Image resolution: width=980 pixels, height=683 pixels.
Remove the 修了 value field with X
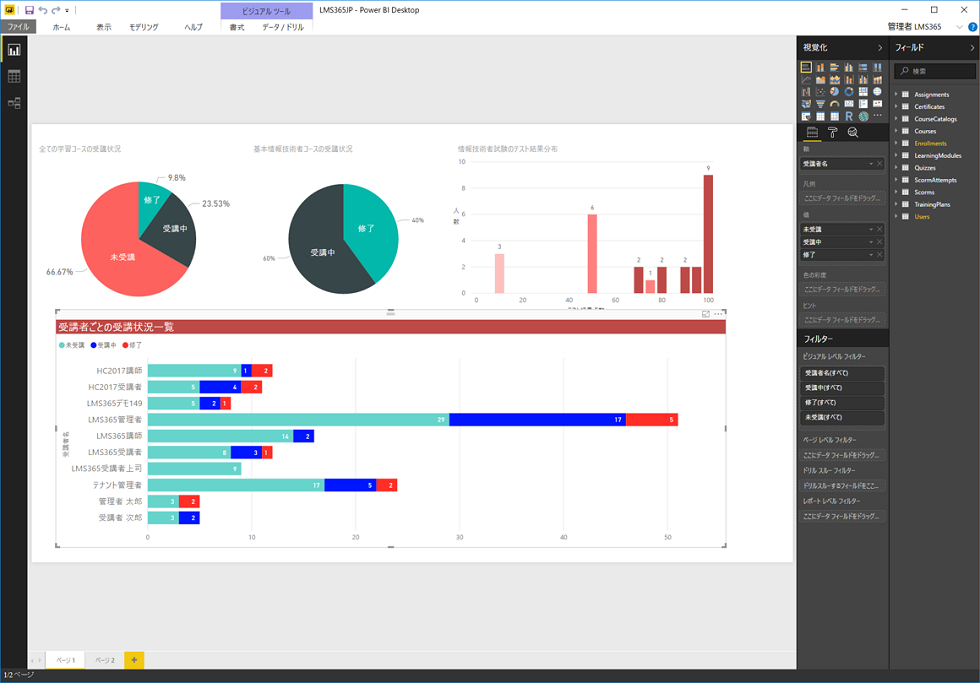(879, 255)
